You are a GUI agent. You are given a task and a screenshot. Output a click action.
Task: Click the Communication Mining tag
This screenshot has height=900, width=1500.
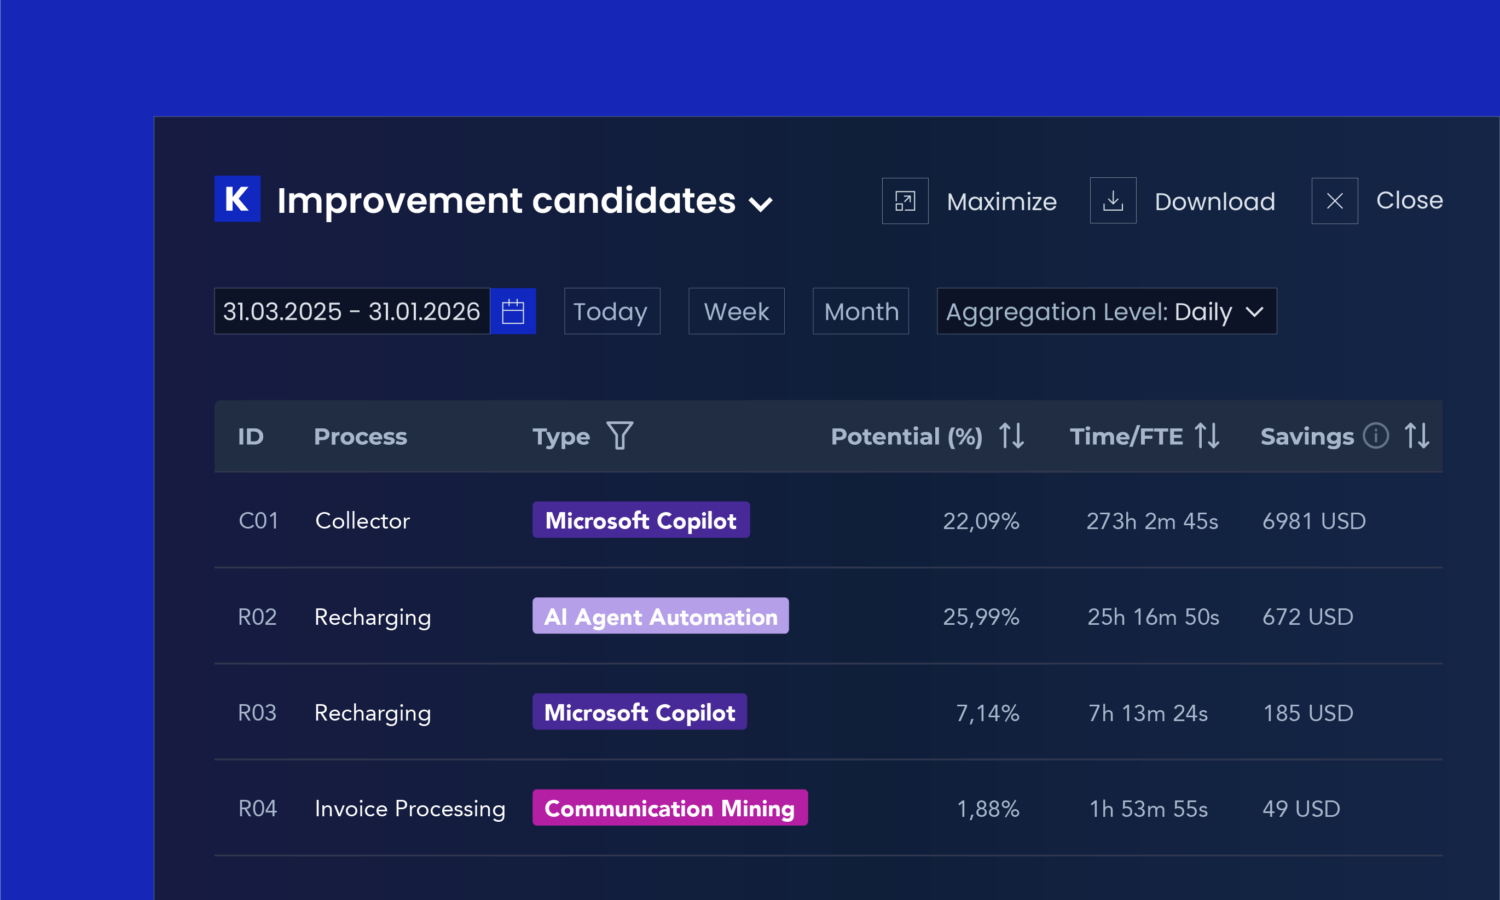pyautogui.click(x=670, y=808)
